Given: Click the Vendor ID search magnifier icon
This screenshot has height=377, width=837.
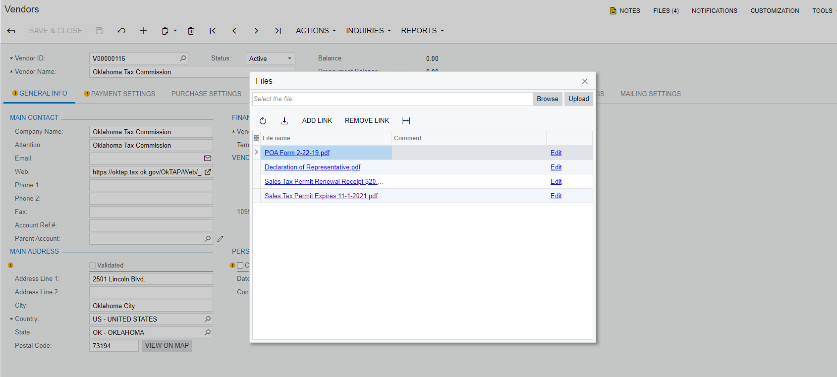Looking at the screenshot, I should click(183, 58).
